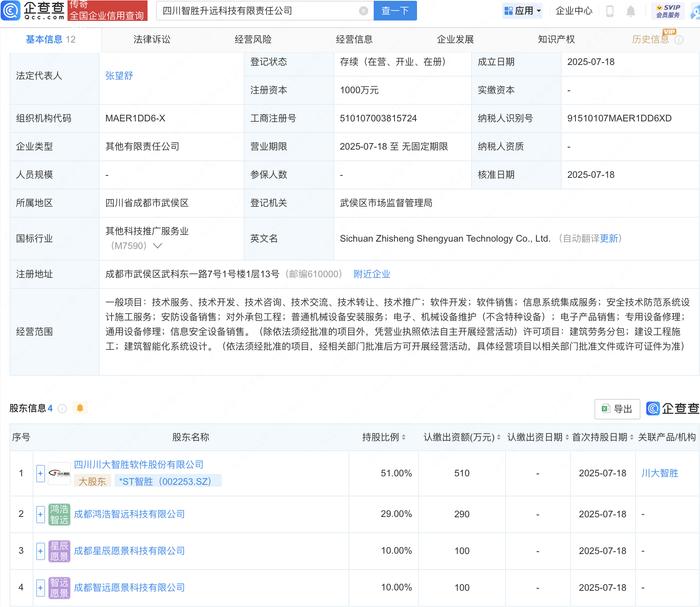Click the orange bell next to 股东信息
700x607 pixels.
coord(80,408)
